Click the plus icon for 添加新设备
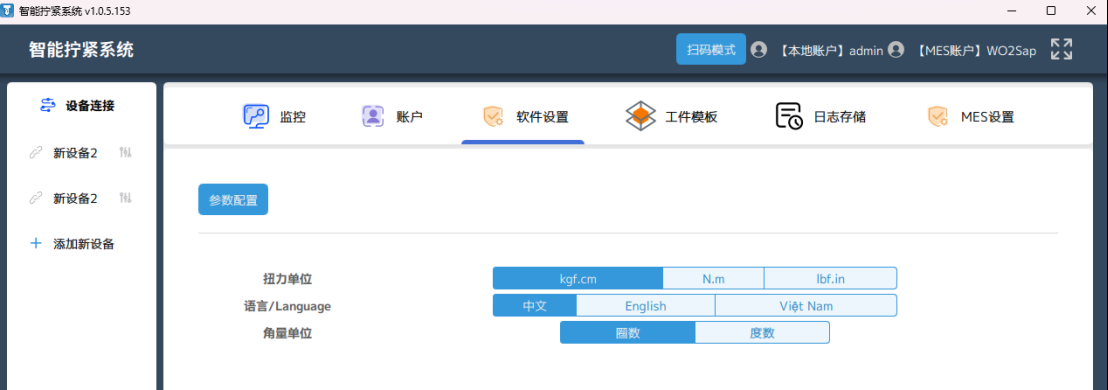1108x390 pixels. click(x=35, y=244)
